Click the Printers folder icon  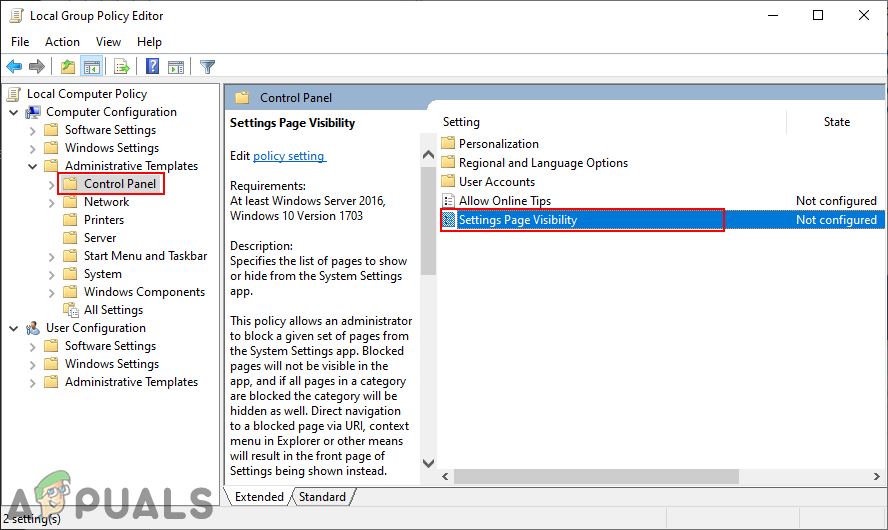click(70, 220)
